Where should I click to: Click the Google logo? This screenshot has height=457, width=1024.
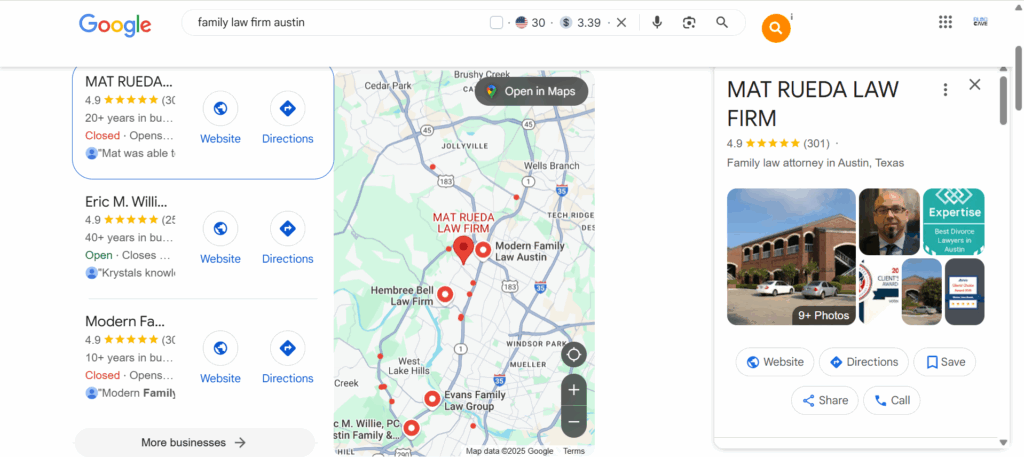pyautogui.click(x=115, y=25)
